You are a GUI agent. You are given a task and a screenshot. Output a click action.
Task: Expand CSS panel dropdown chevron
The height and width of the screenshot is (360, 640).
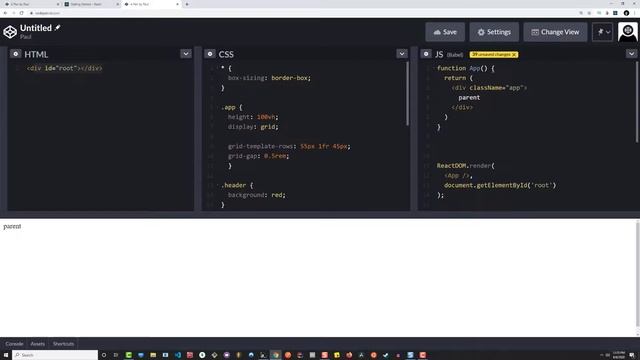point(402,53)
